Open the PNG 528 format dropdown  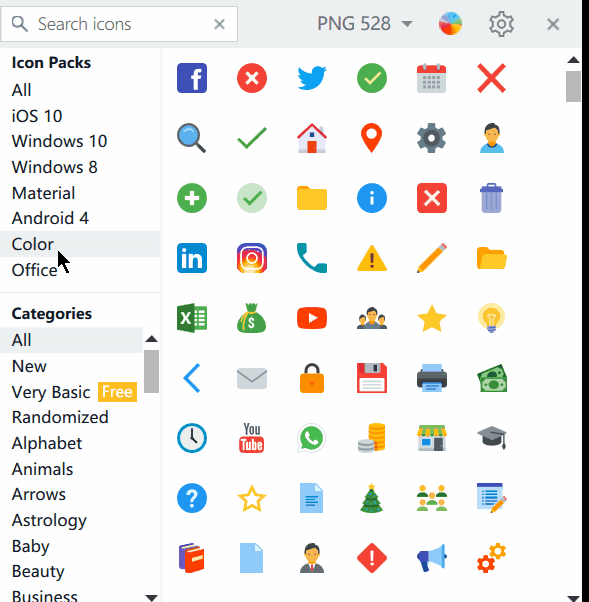pyautogui.click(x=365, y=24)
